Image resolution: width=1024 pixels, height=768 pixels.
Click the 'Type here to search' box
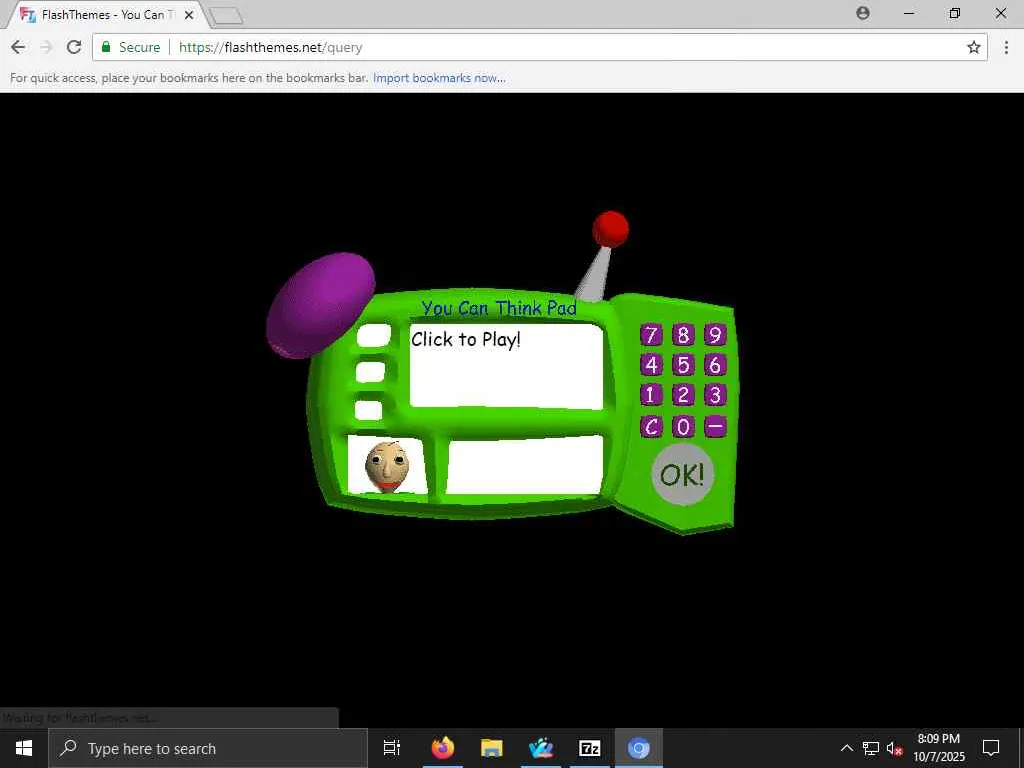click(x=208, y=748)
